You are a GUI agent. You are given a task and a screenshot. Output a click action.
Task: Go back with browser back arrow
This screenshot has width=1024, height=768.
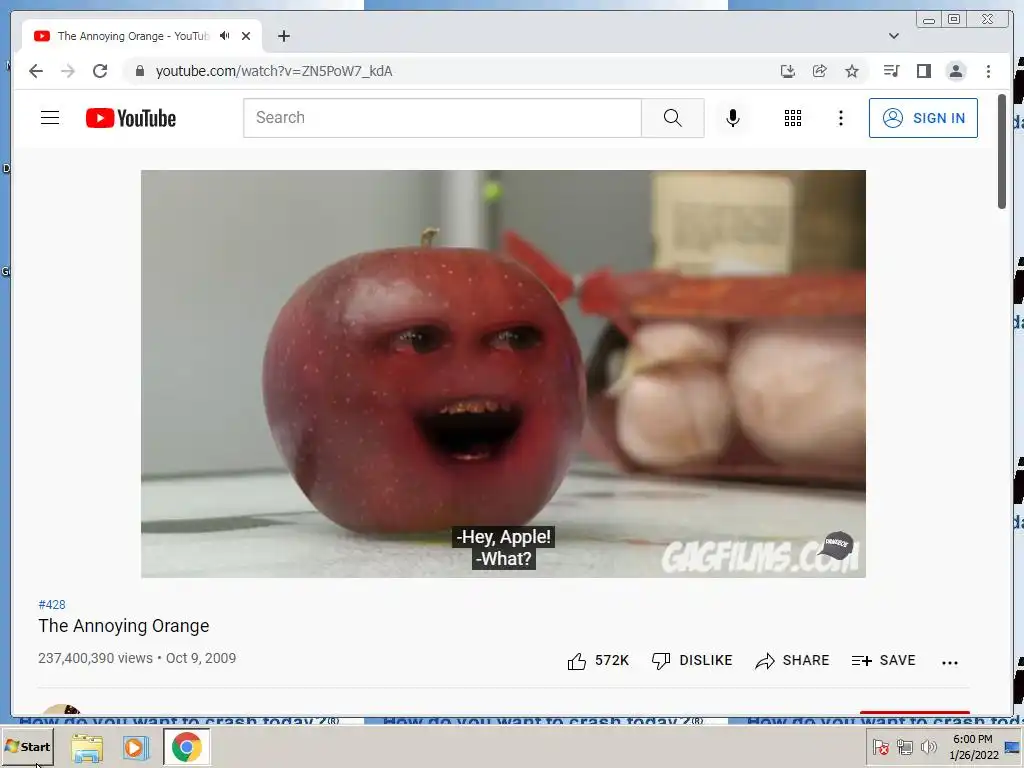click(x=36, y=71)
